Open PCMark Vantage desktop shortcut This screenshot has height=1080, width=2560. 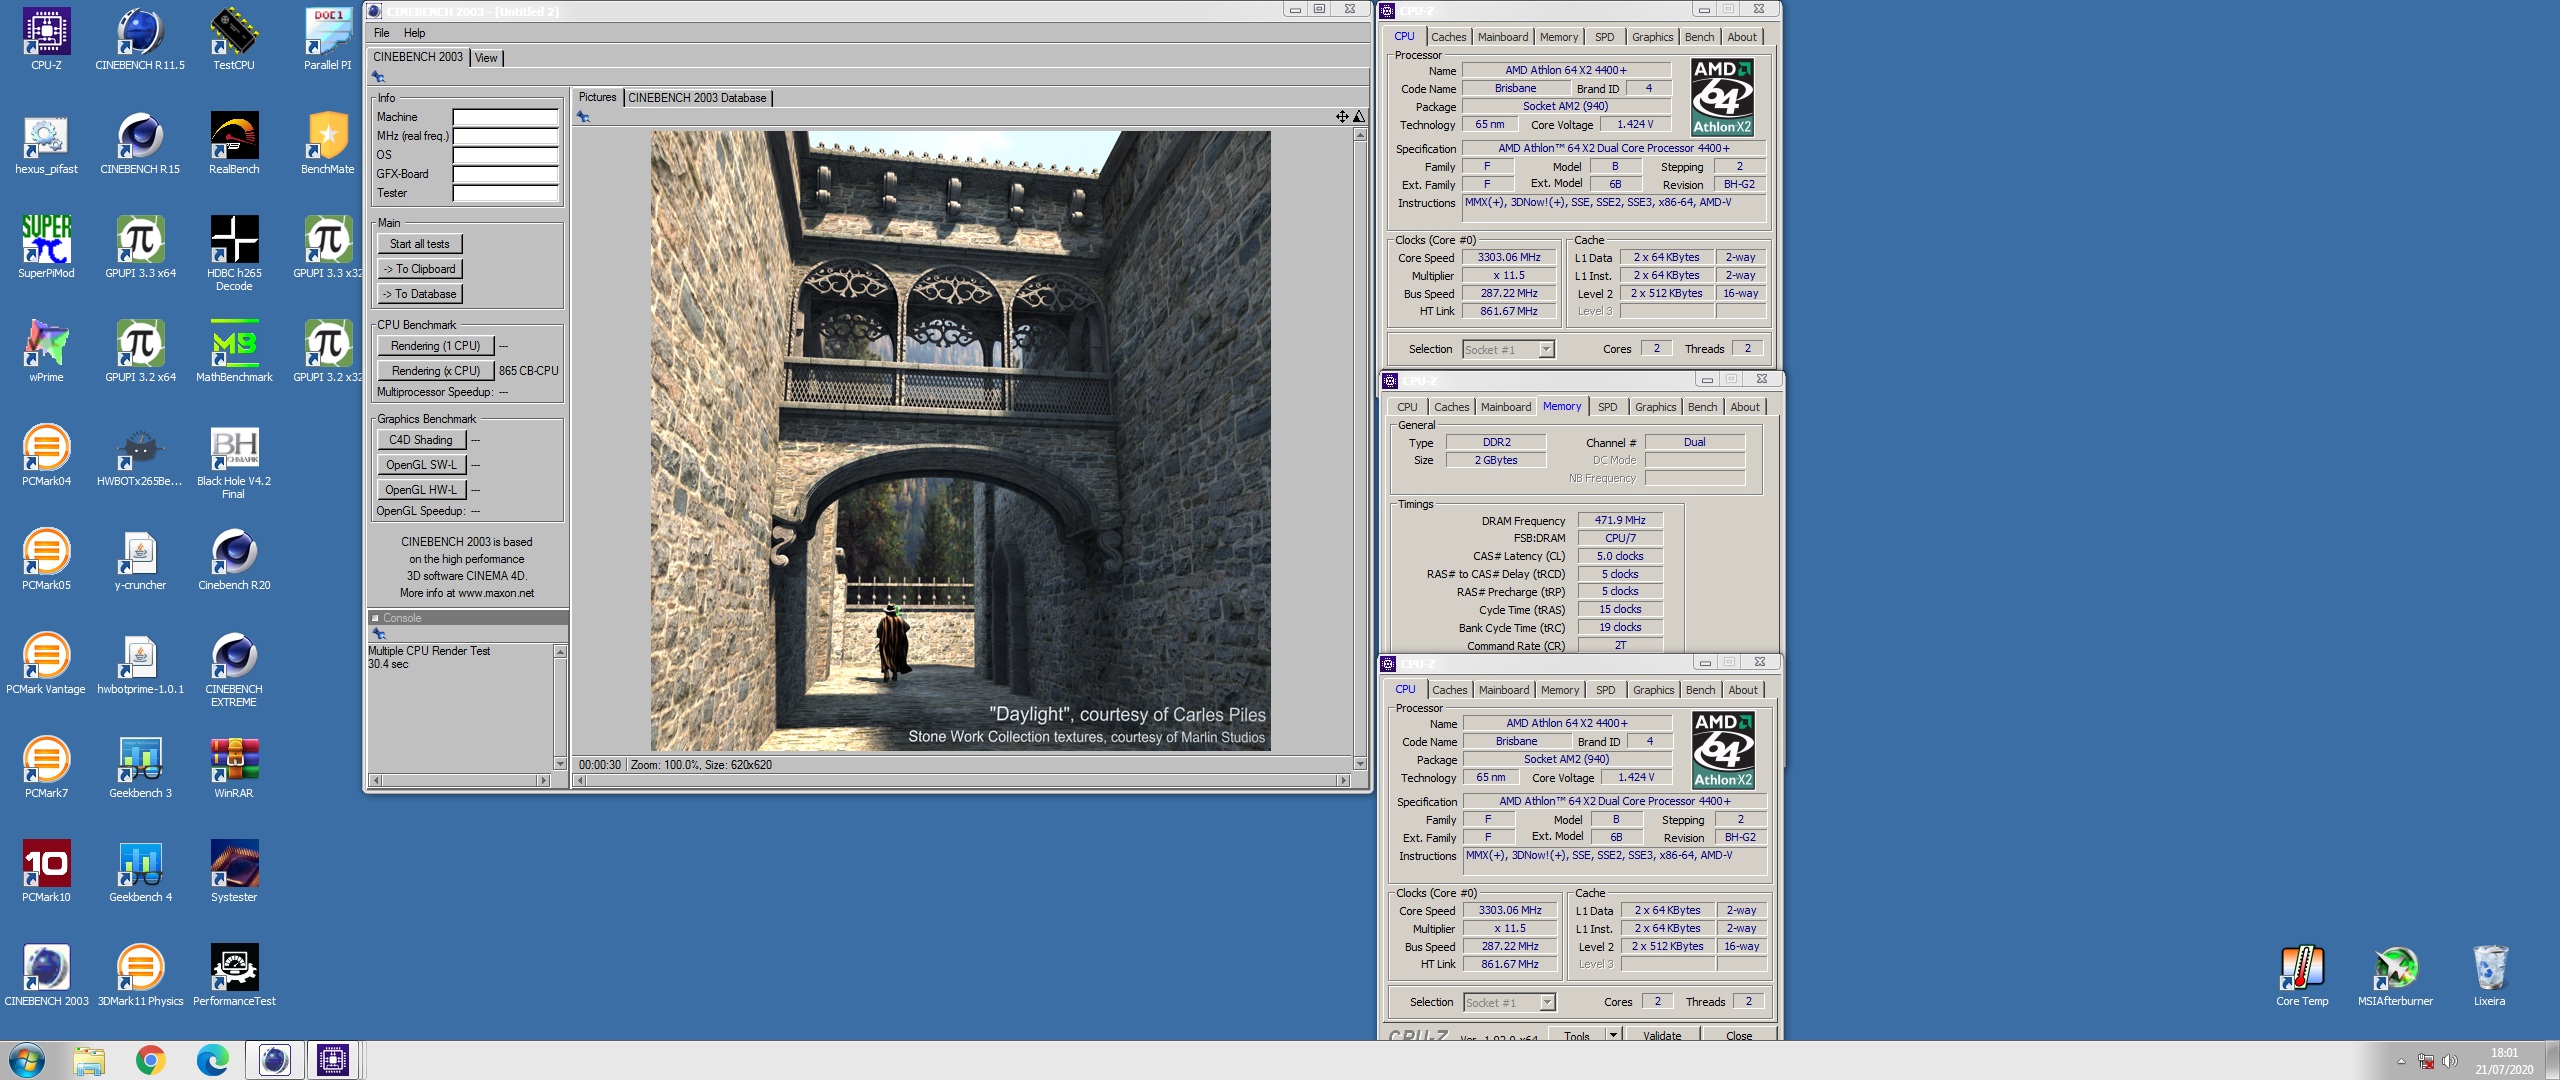[46, 662]
